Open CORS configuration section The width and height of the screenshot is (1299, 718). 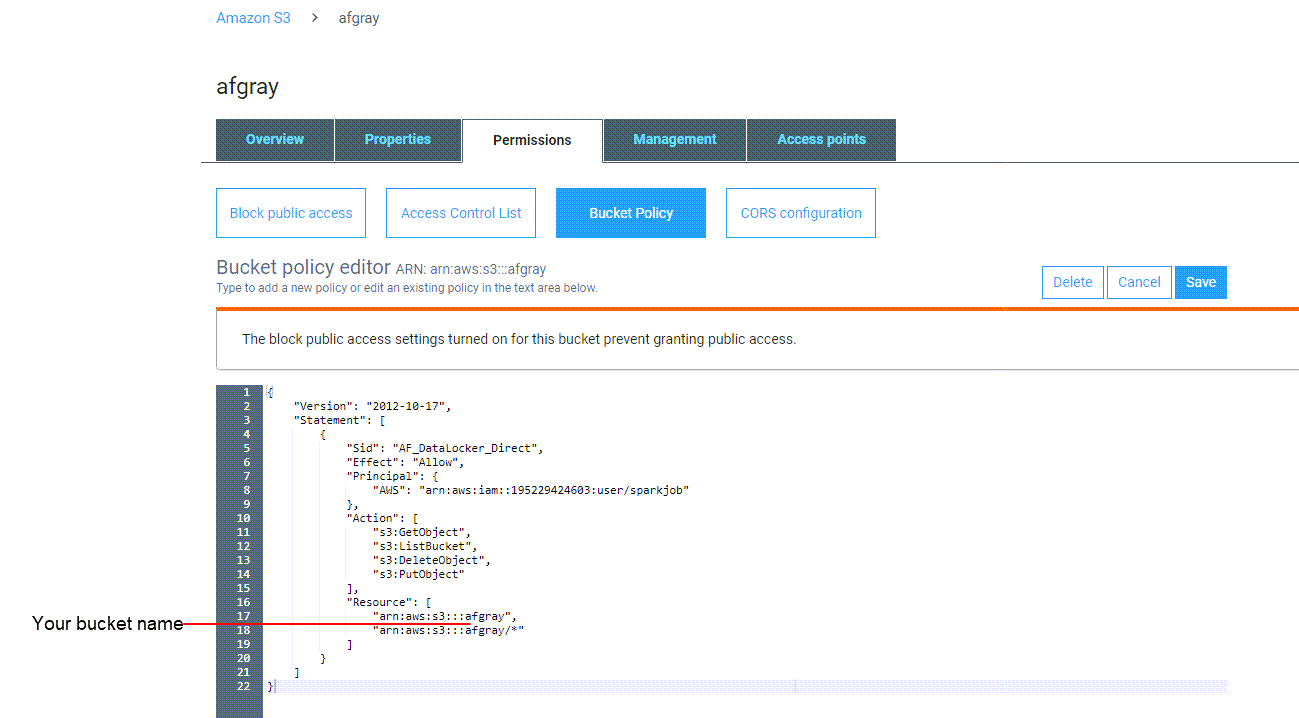click(800, 213)
